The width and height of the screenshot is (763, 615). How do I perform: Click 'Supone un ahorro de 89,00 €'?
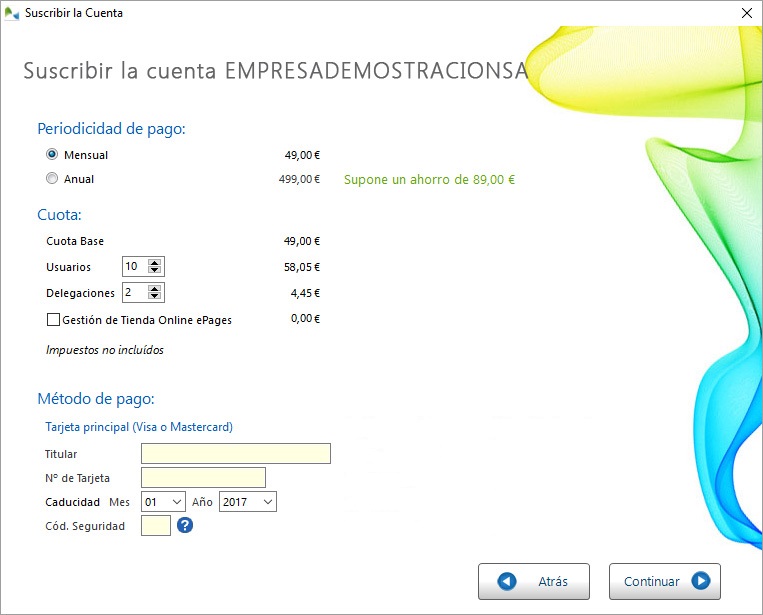pyautogui.click(x=429, y=180)
